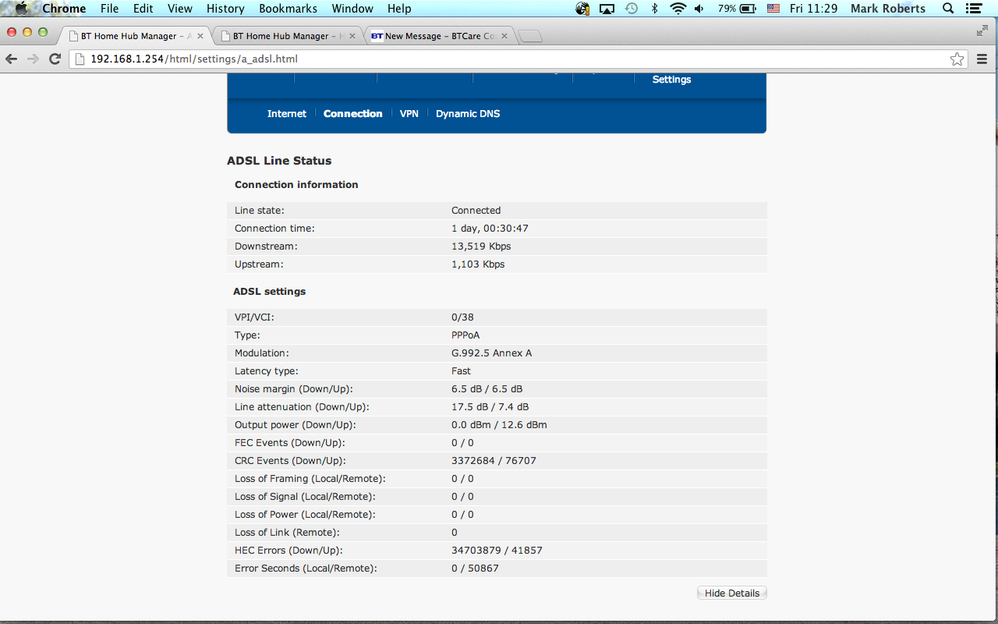
Task: Click the HEC Errors value 34703879 / 41857
Action: coord(497,550)
